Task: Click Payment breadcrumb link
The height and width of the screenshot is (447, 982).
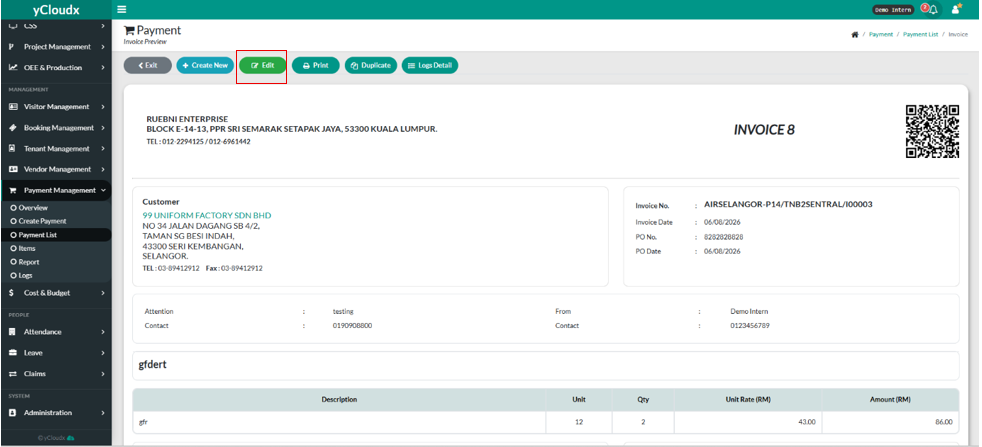Action: coord(881,34)
